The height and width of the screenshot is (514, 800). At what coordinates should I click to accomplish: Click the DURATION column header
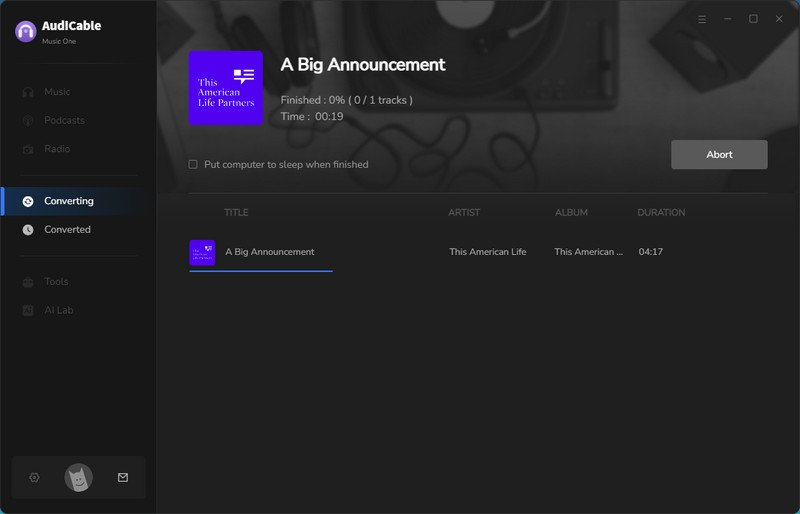pyautogui.click(x=661, y=212)
